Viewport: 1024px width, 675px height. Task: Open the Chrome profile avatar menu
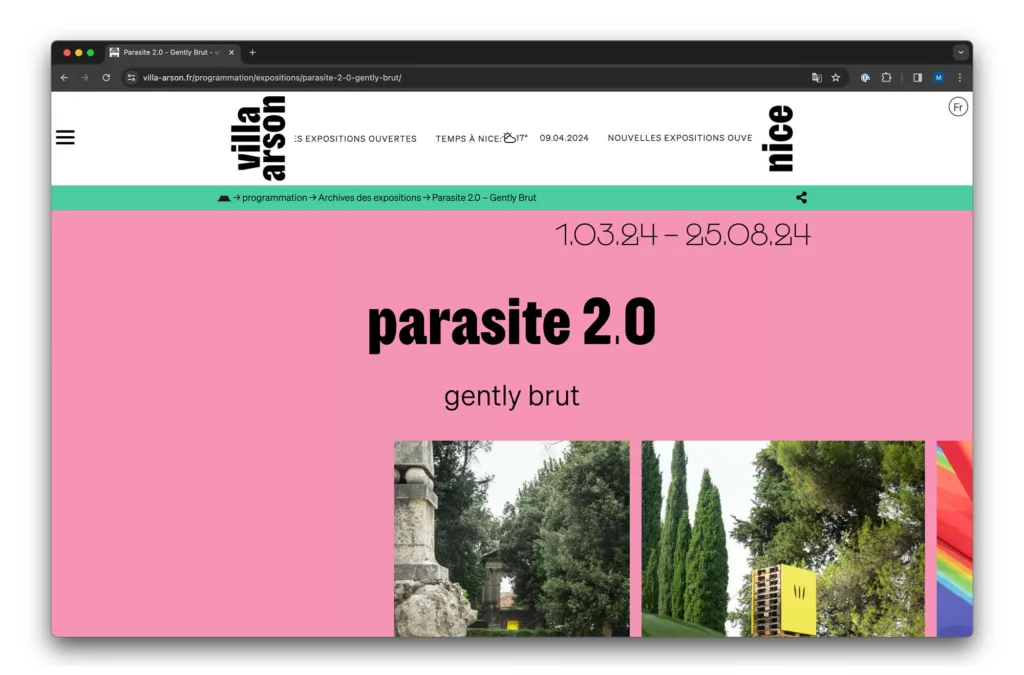pyautogui.click(x=938, y=78)
